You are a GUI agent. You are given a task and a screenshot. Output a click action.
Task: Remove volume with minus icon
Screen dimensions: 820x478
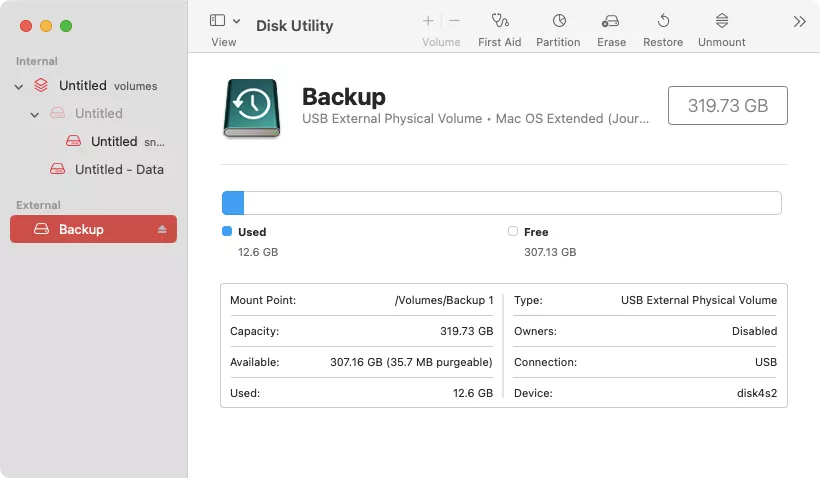(x=455, y=21)
